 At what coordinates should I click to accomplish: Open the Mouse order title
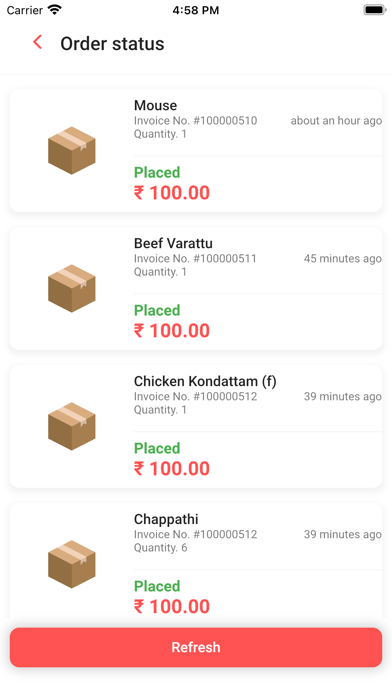click(155, 105)
